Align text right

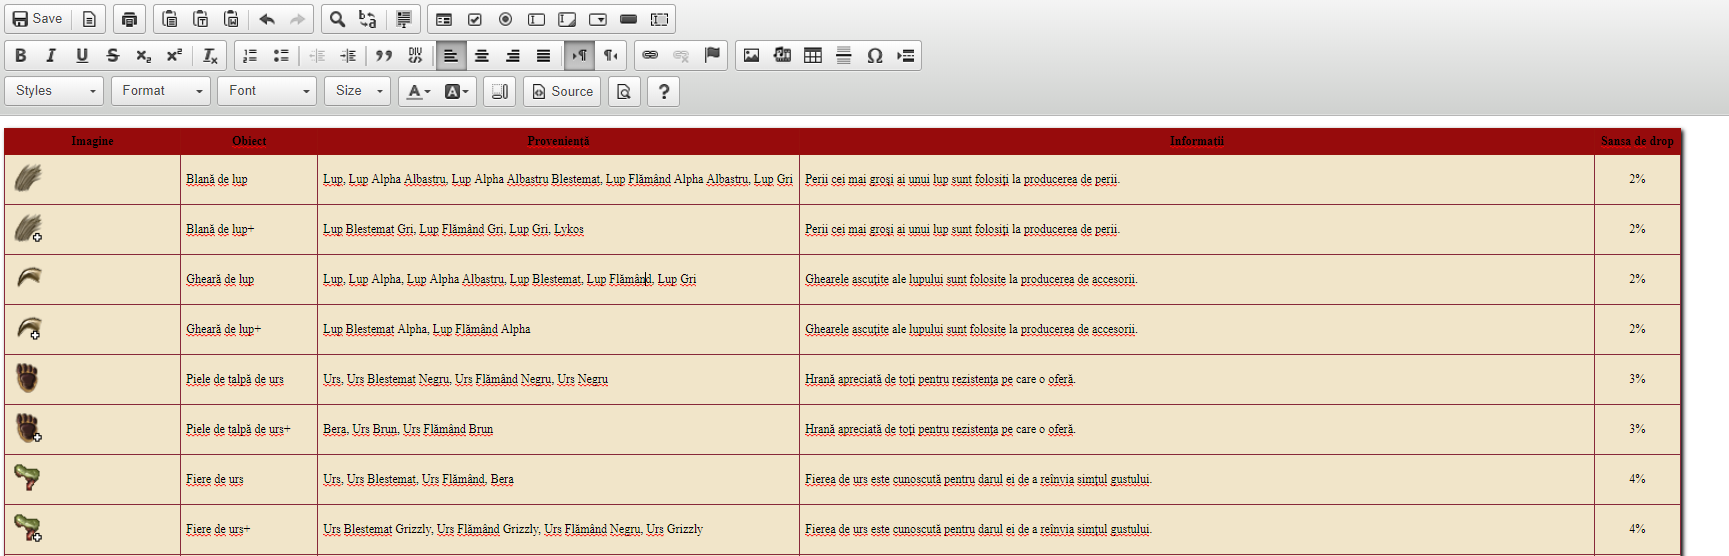coord(513,55)
